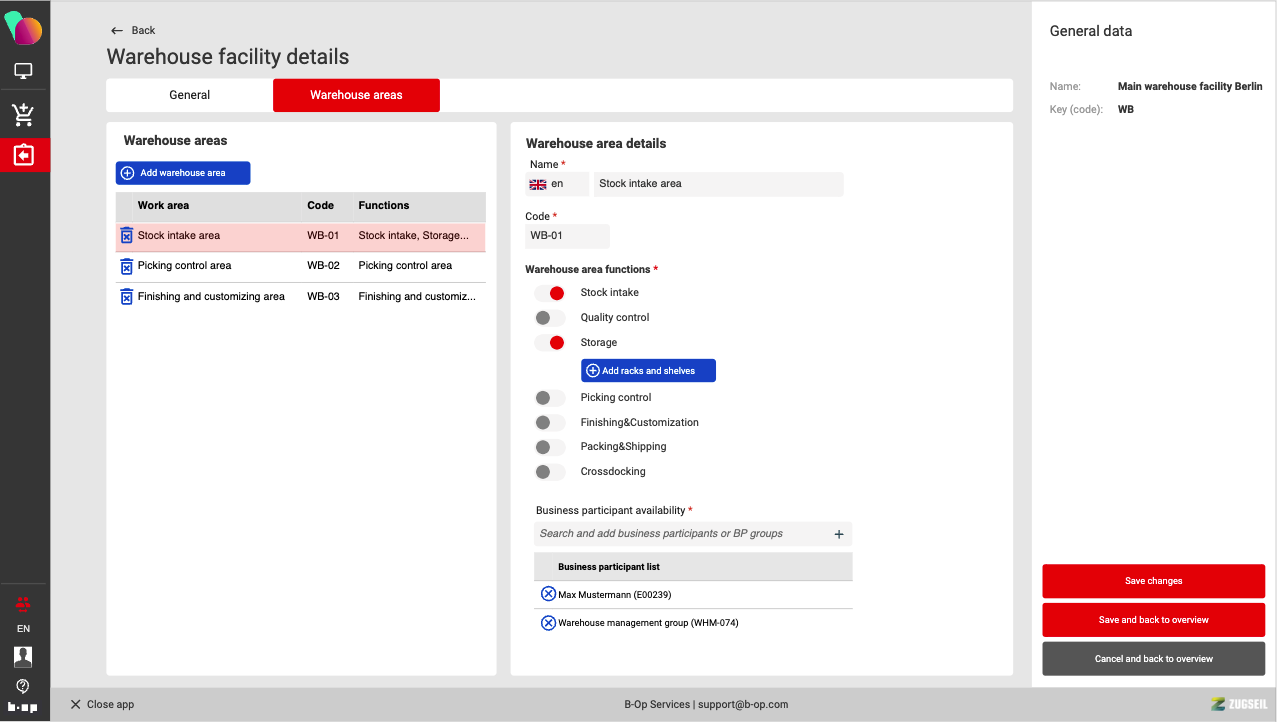Switch to the General tab

[189, 95]
